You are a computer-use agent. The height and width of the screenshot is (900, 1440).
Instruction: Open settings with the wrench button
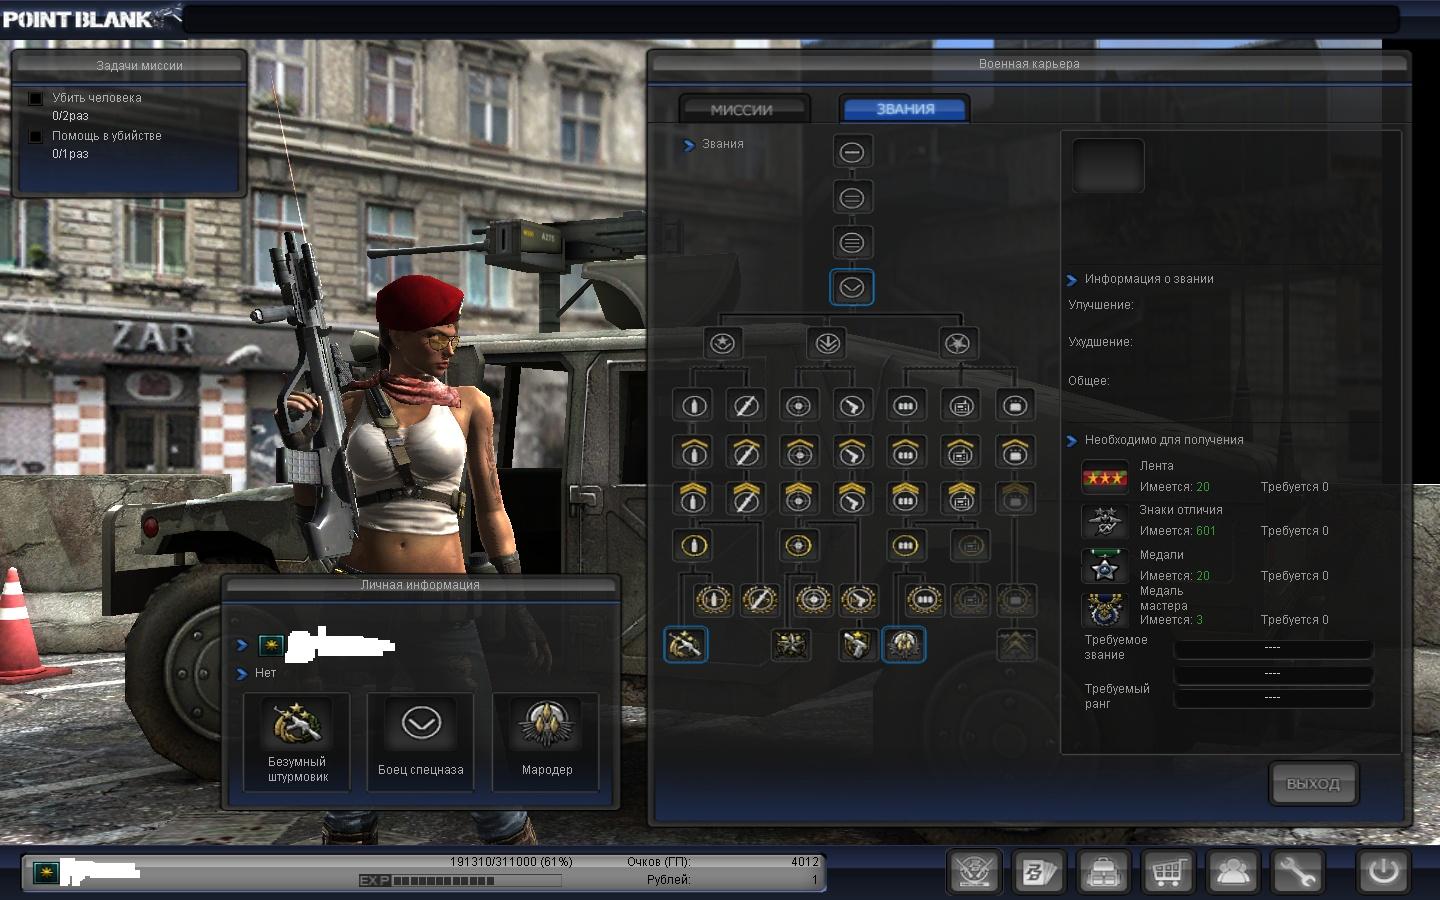[x=1297, y=872]
